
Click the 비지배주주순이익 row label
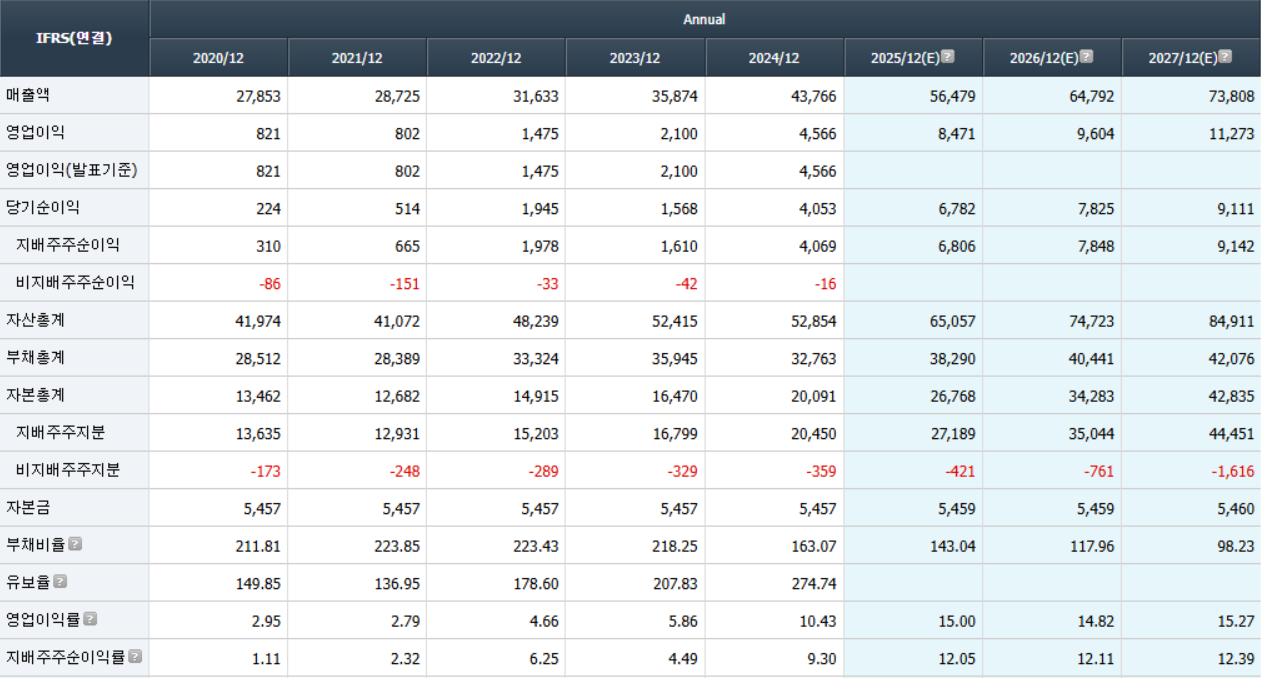coord(75,283)
